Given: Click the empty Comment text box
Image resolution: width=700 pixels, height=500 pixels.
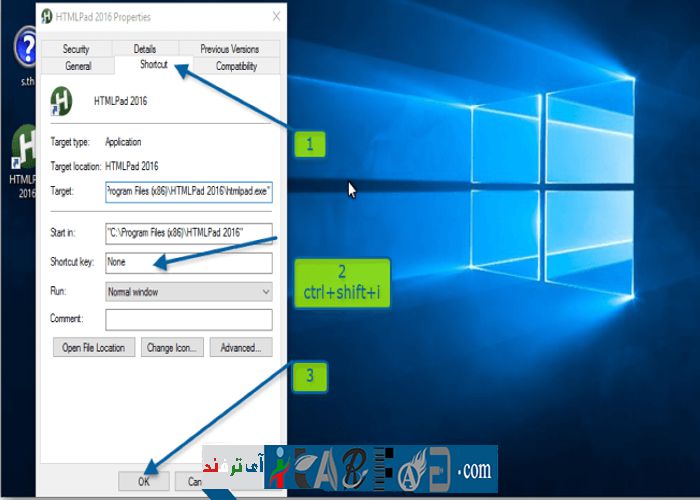Looking at the screenshot, I should (x=188, y=319).
